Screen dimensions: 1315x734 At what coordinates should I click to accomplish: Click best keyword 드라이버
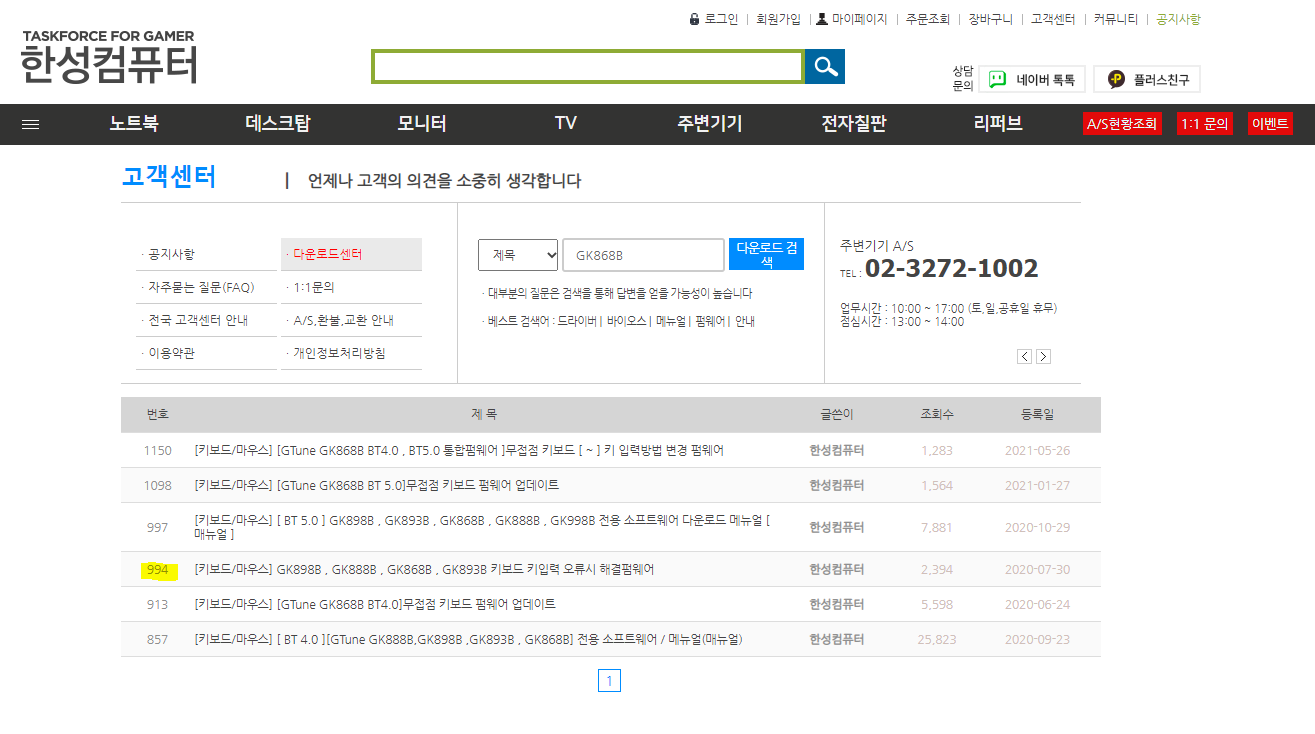(577, 321)
